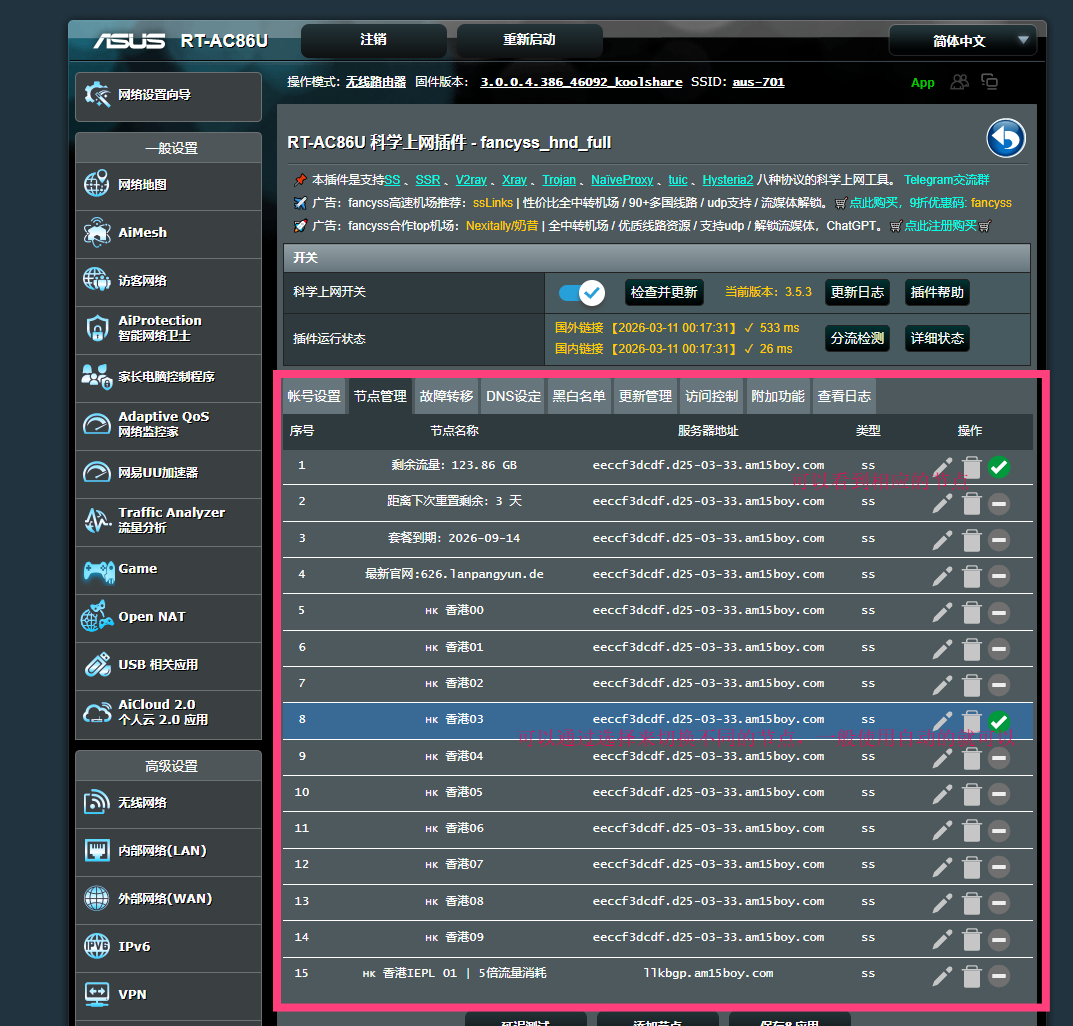
Task: Open the Traffic Analyzer sidebar icon
Action: [x=97, y=520]
